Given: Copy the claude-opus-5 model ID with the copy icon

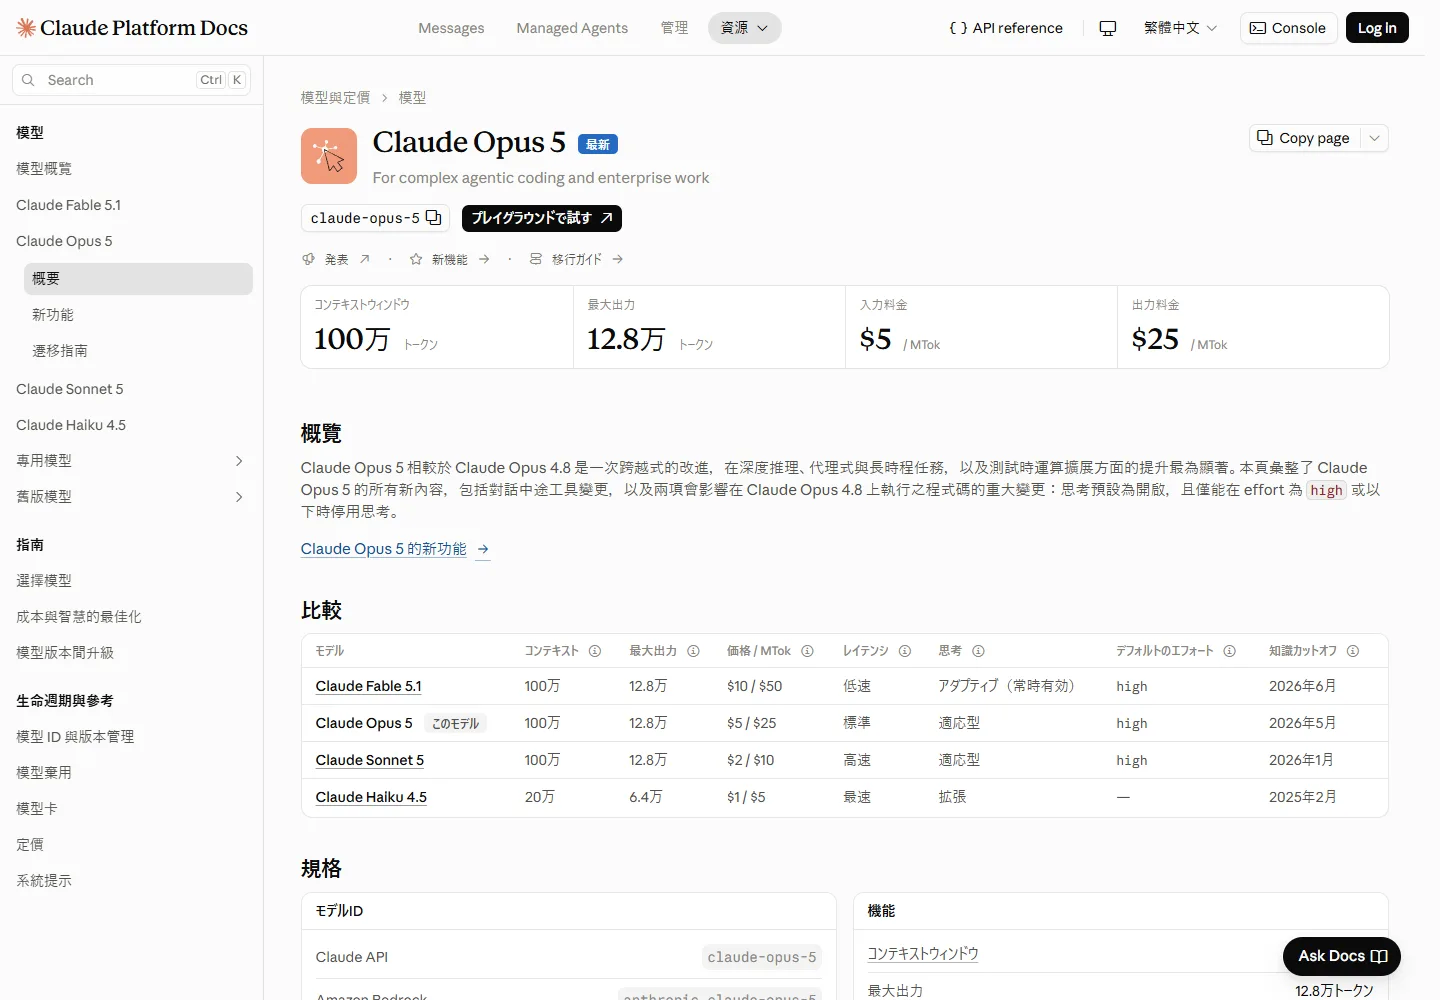Looking at the screenshot, I should [433, 218].
